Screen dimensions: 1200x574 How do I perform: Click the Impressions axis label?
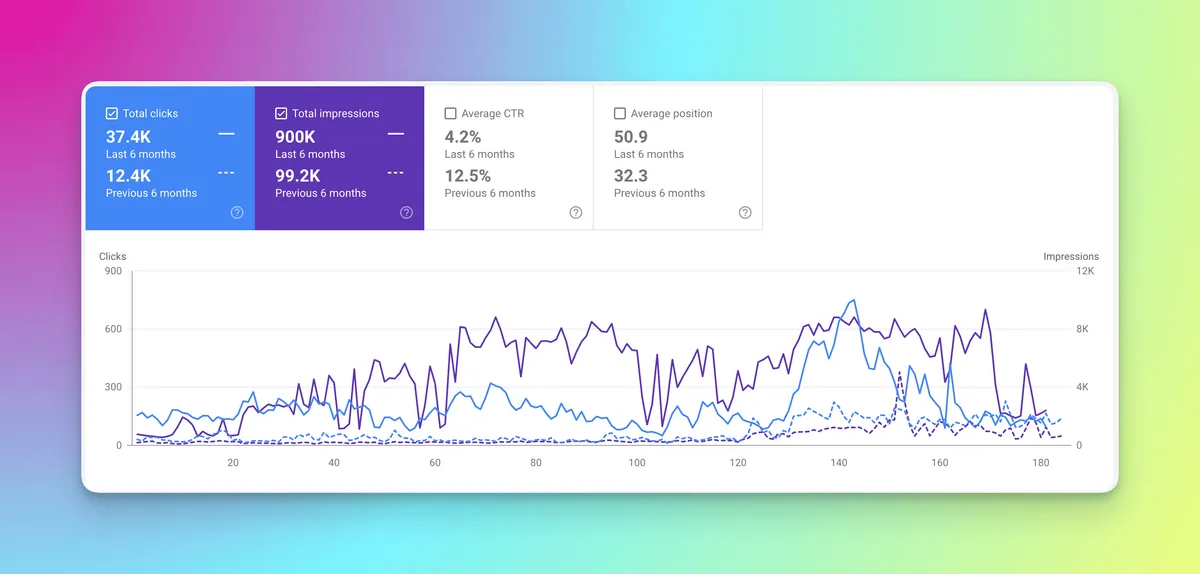(1070, 257)
